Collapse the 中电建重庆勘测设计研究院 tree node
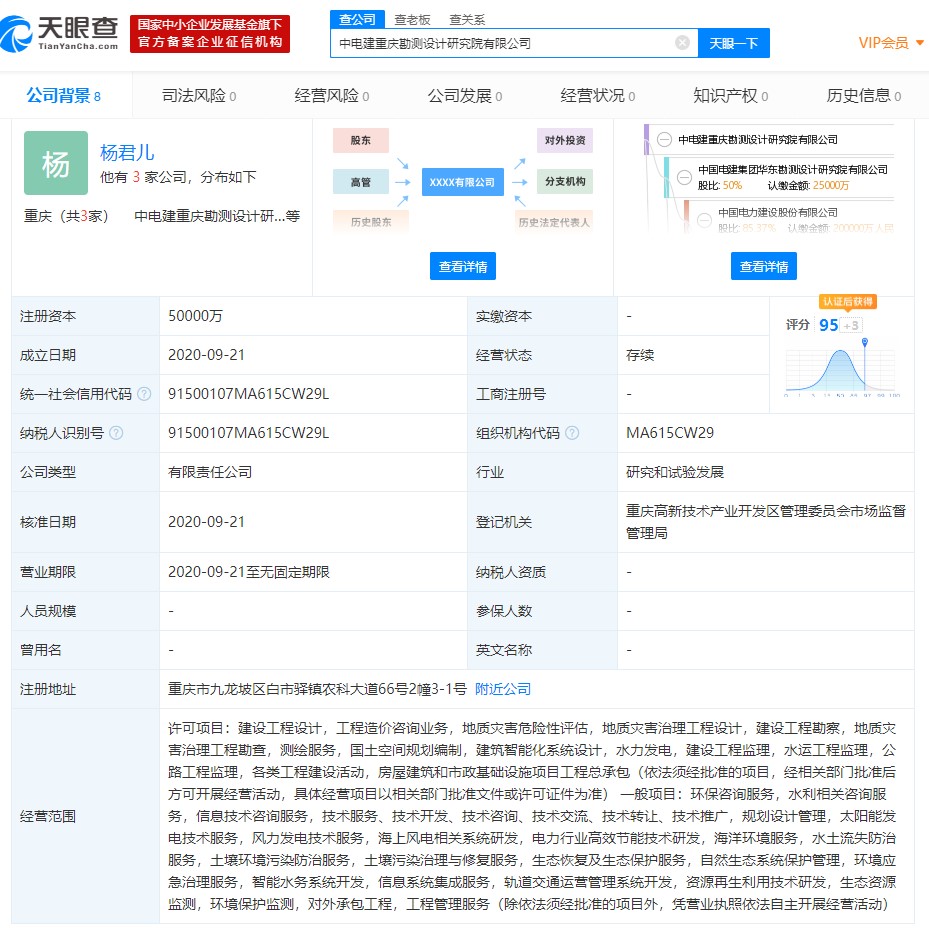Viewport: 929px width, 945px height. coord(664,140)
